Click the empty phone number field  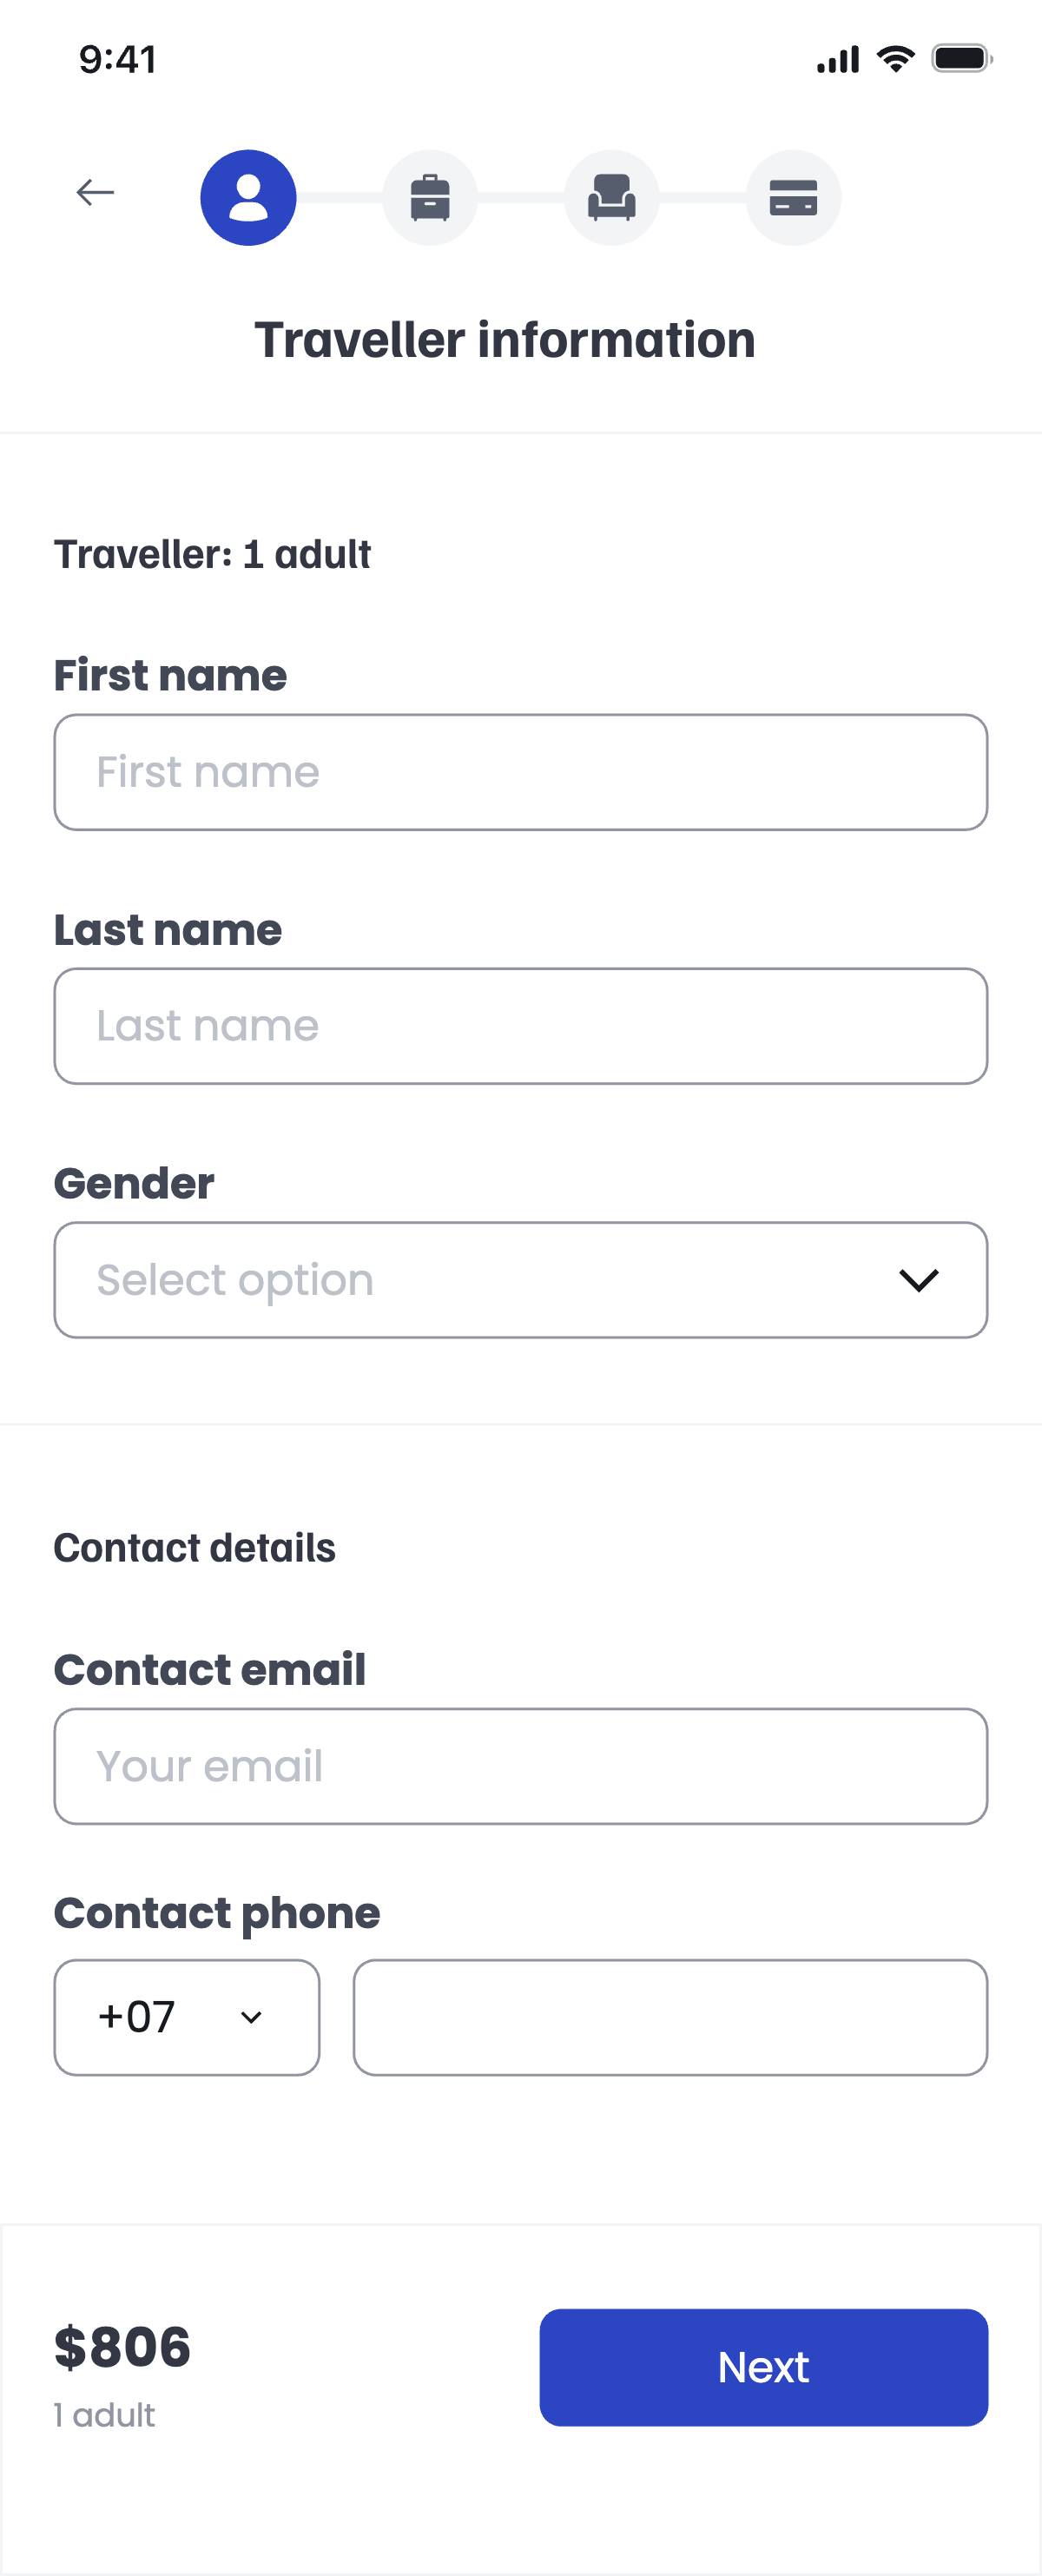[670, 2017]
